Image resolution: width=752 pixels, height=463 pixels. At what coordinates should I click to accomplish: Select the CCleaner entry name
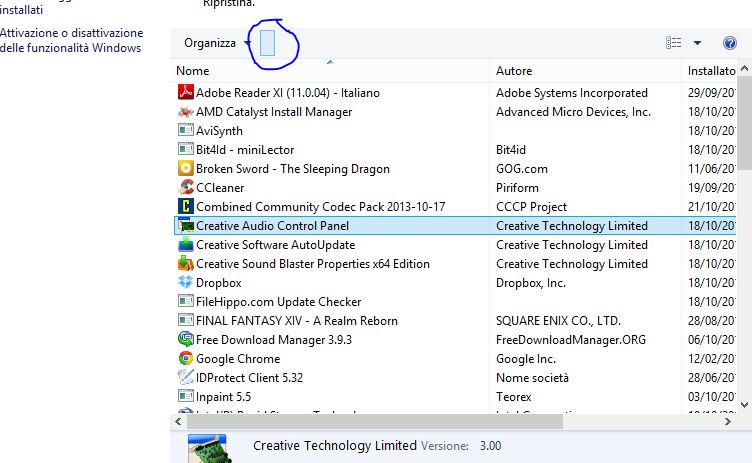(x=220, y=188)
